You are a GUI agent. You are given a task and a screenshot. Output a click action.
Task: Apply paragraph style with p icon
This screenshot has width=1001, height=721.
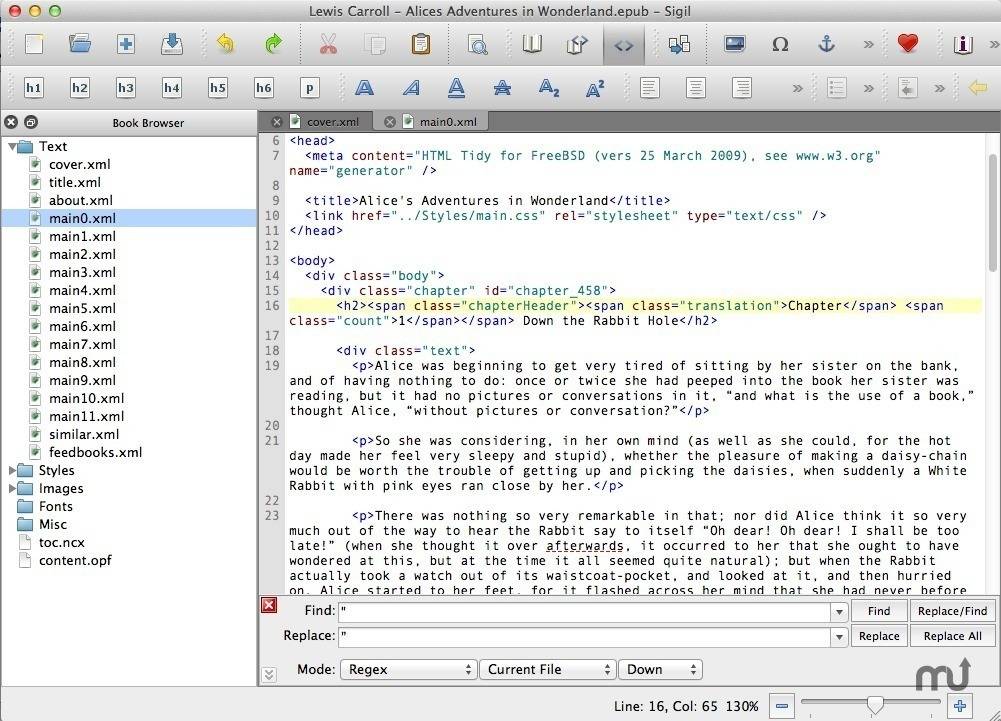pyautogui.click(x=309, y=87)
